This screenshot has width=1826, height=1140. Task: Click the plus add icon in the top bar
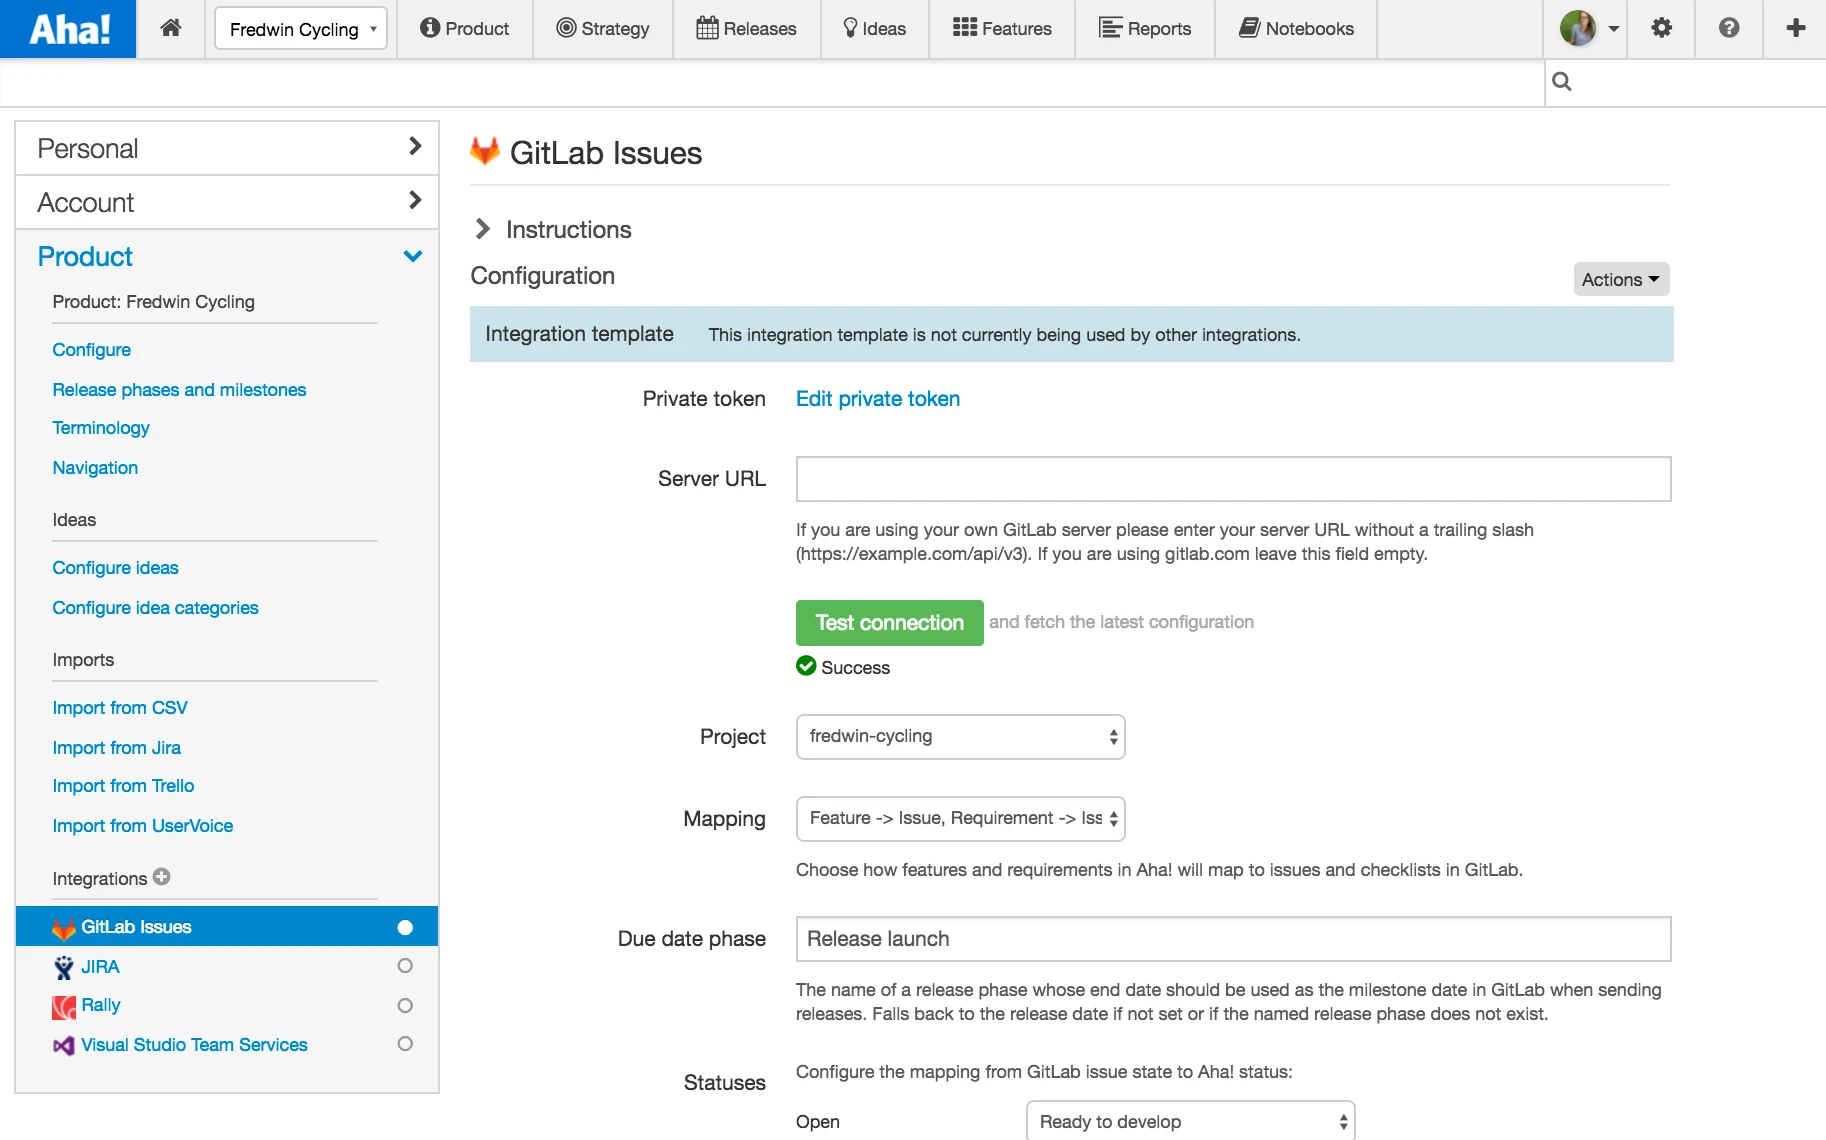(x=1796, y=28)
